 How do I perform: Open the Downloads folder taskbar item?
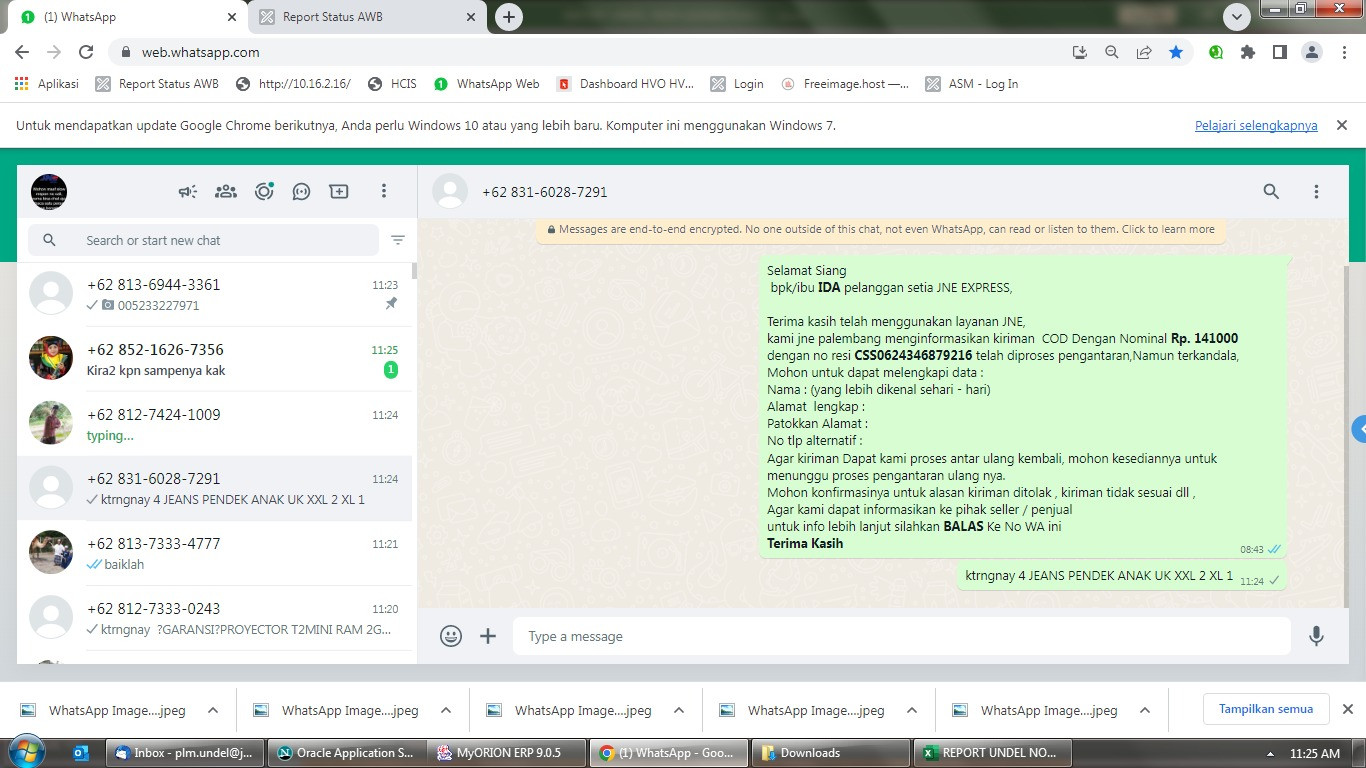point(830,753)
